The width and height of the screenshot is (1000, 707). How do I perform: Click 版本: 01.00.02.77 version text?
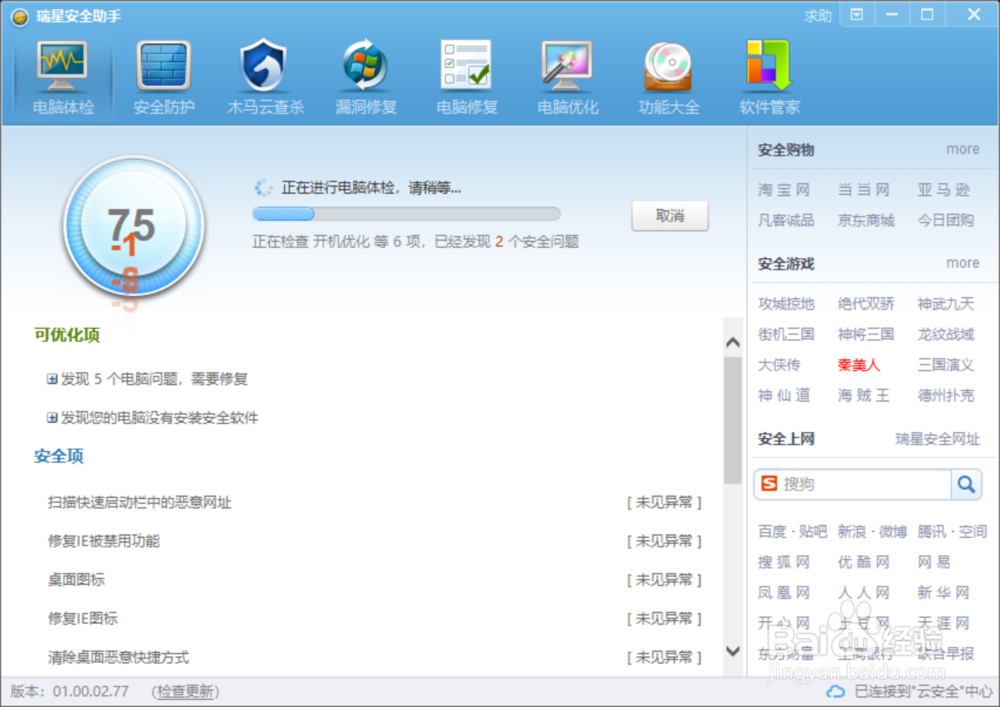coord(70,692)
